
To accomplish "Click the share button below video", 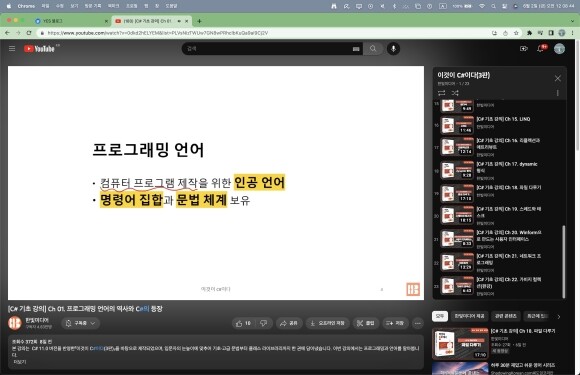I will coord(289,323).
